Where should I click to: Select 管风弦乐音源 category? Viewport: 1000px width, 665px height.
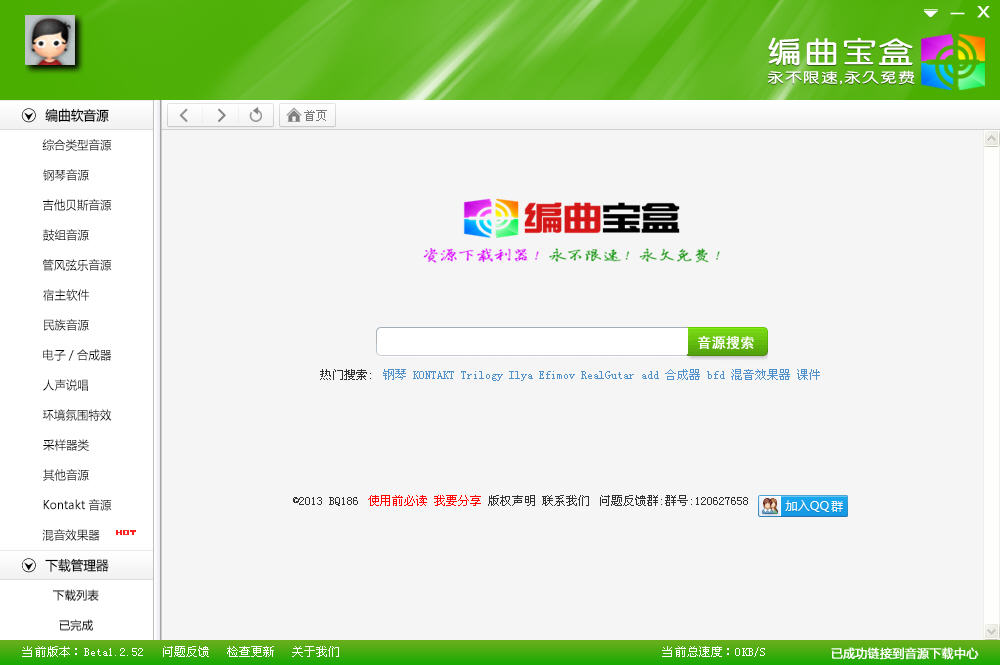click(77, 265)
